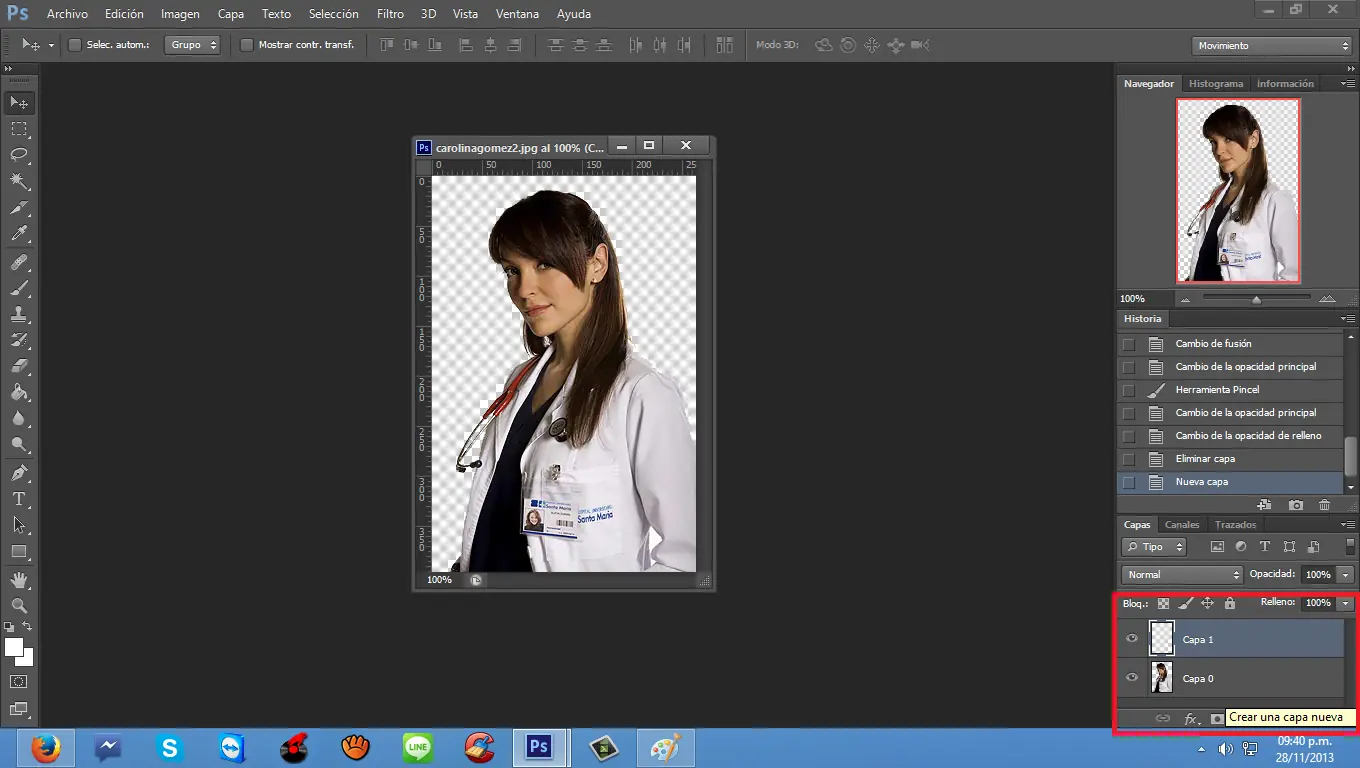Select the Path Selection tool
This screenshot has height=768, width=1360.
click(19, 524)
